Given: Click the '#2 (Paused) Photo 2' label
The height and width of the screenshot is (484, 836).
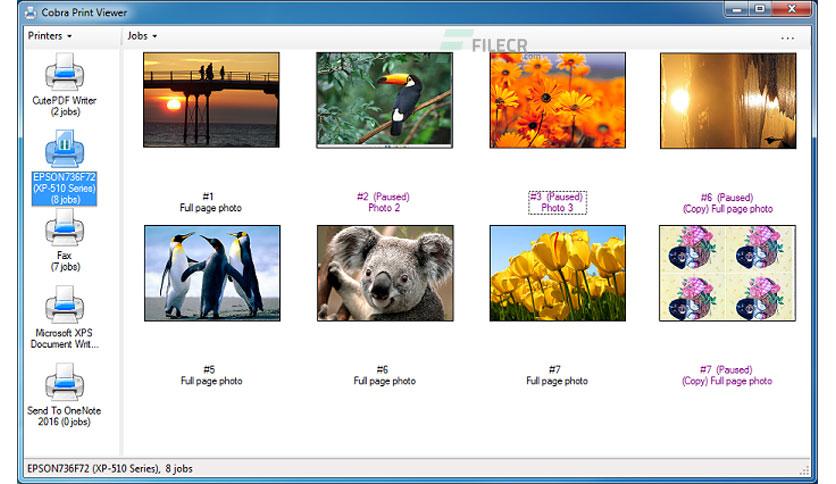Looking at the screenshot, I should [x=383, y=202].
